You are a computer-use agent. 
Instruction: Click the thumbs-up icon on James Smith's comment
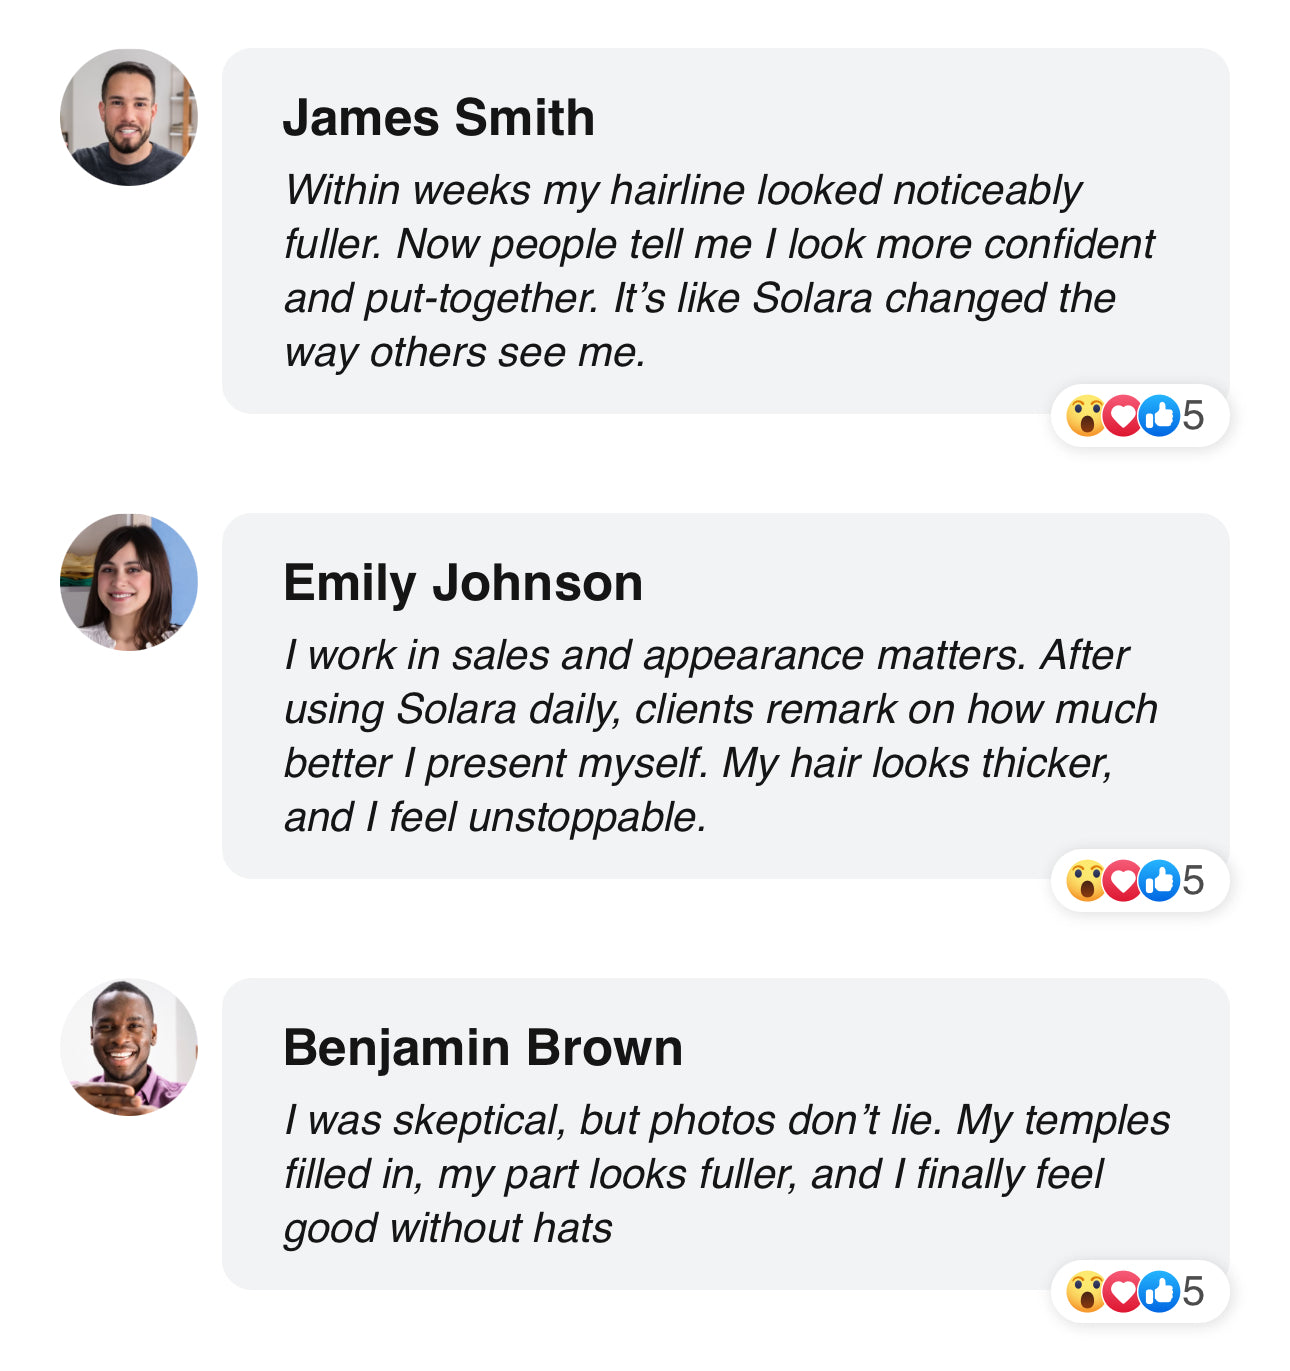point(1159,416)
